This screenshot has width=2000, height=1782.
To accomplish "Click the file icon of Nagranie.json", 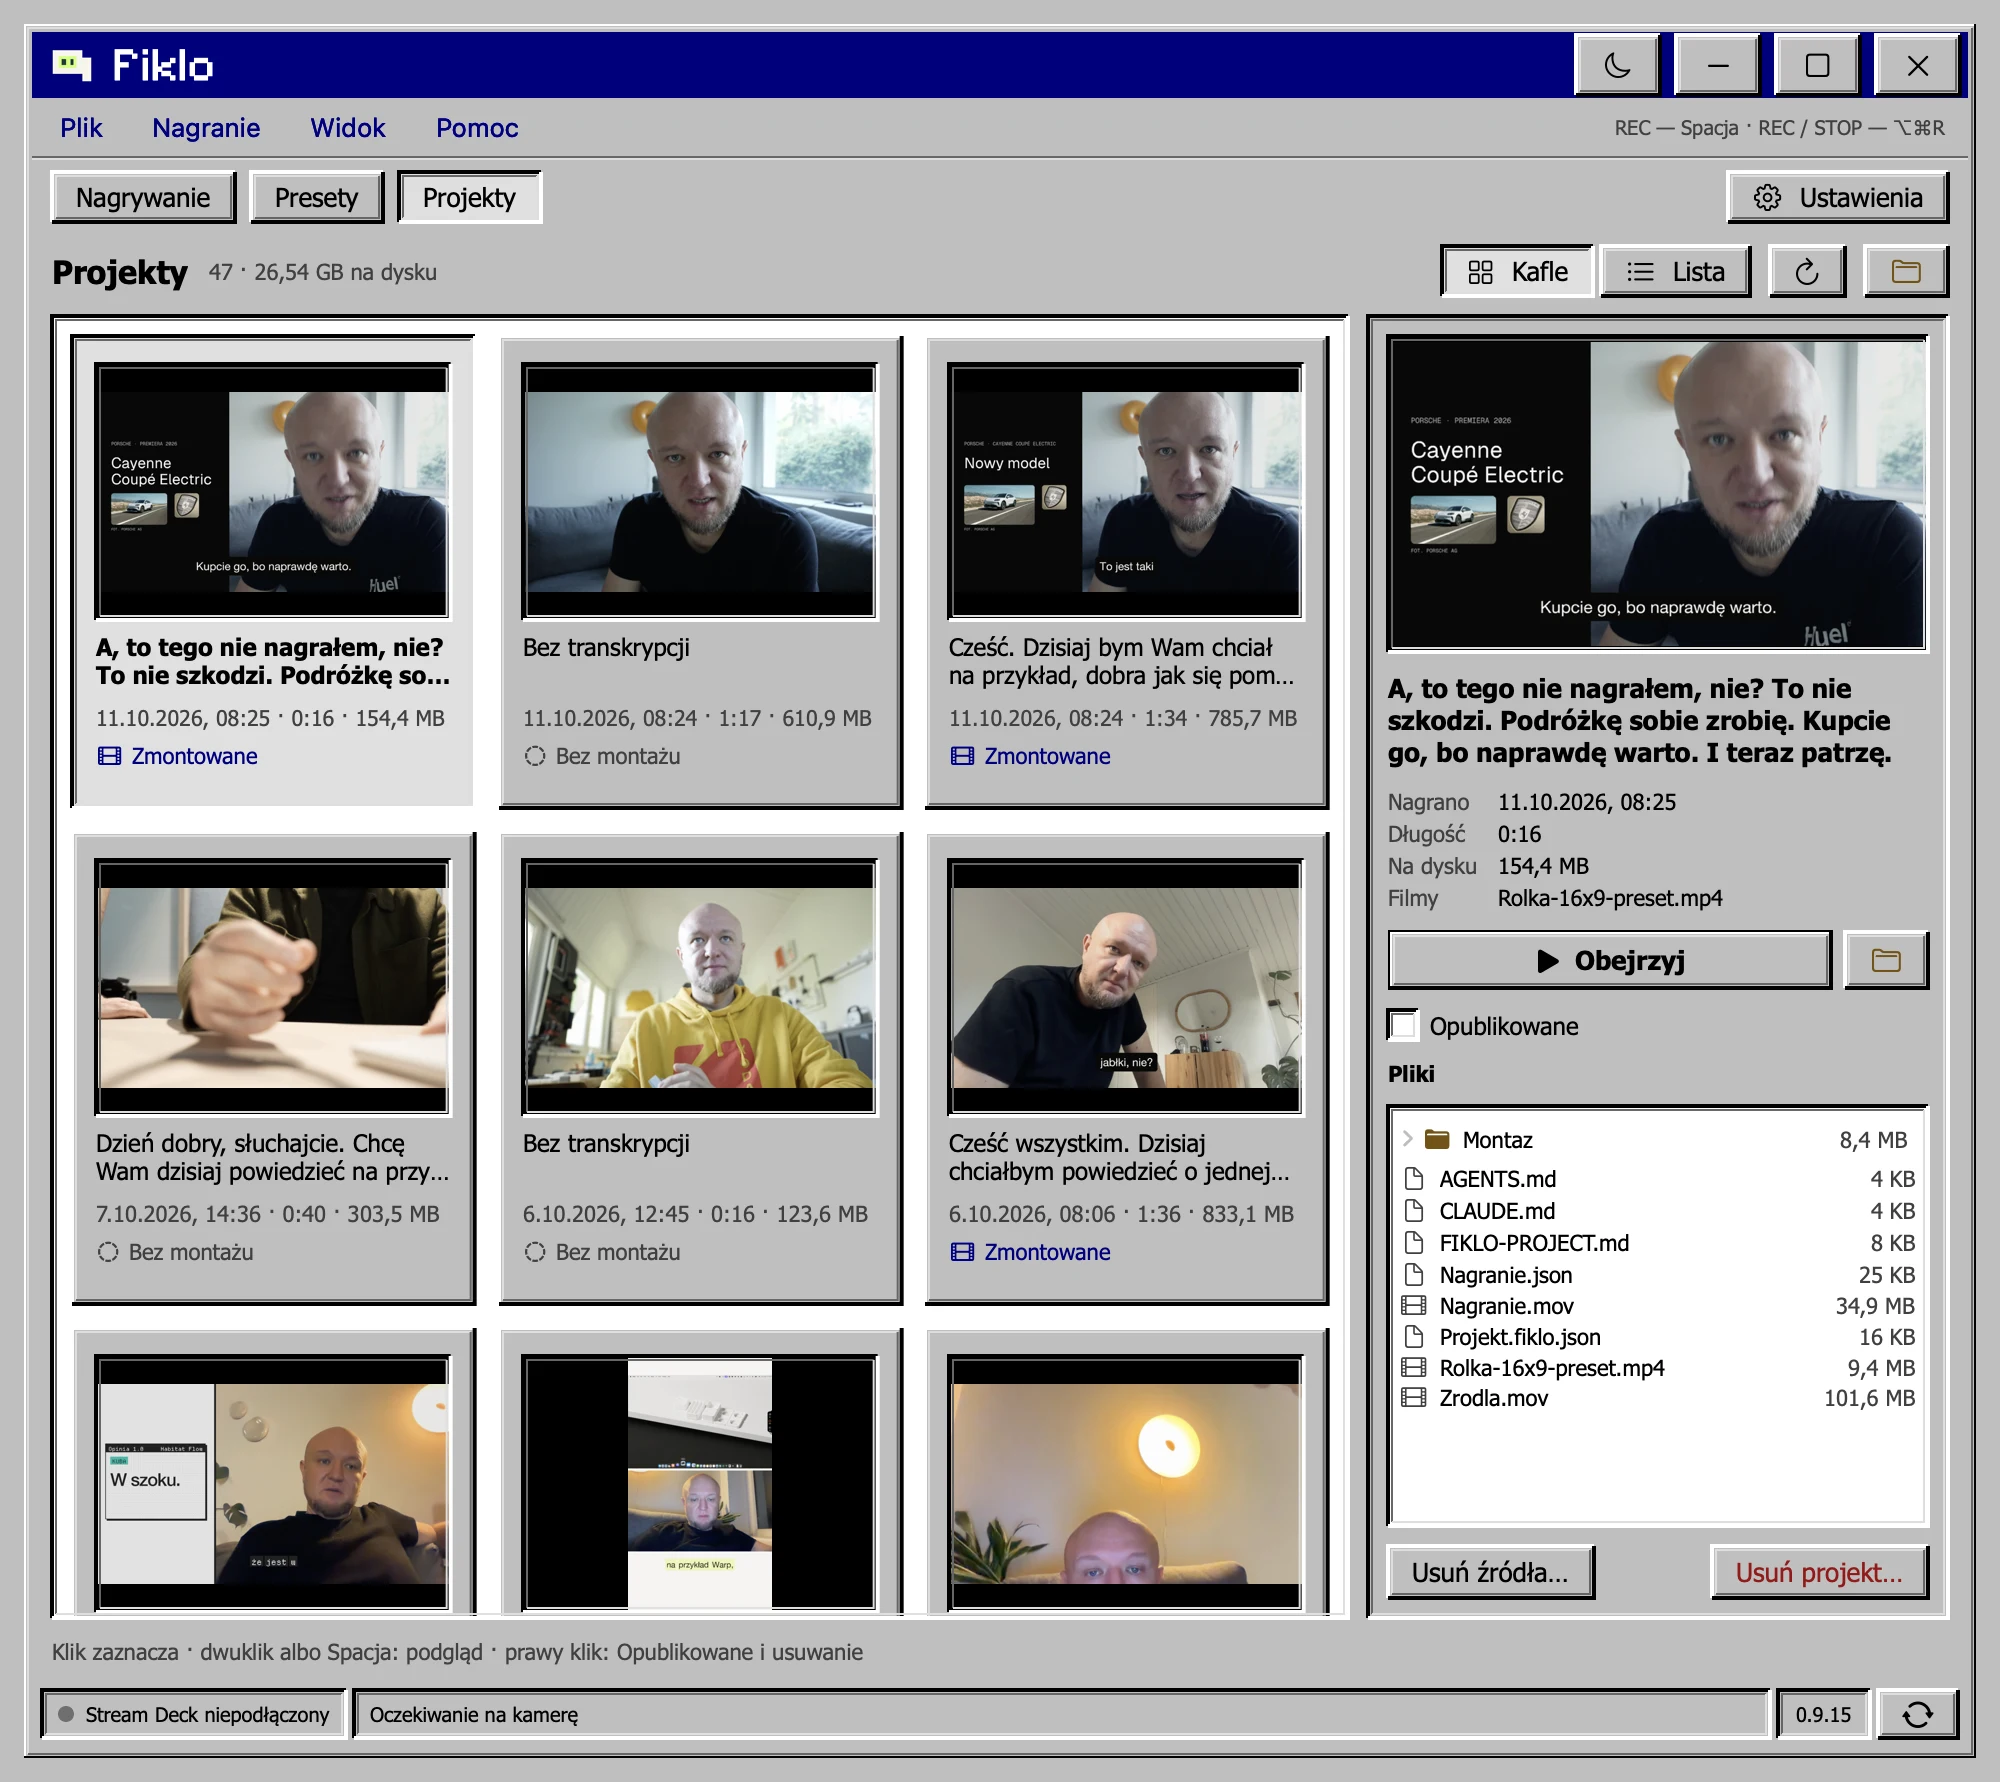I will (x=1414, y=1275).
